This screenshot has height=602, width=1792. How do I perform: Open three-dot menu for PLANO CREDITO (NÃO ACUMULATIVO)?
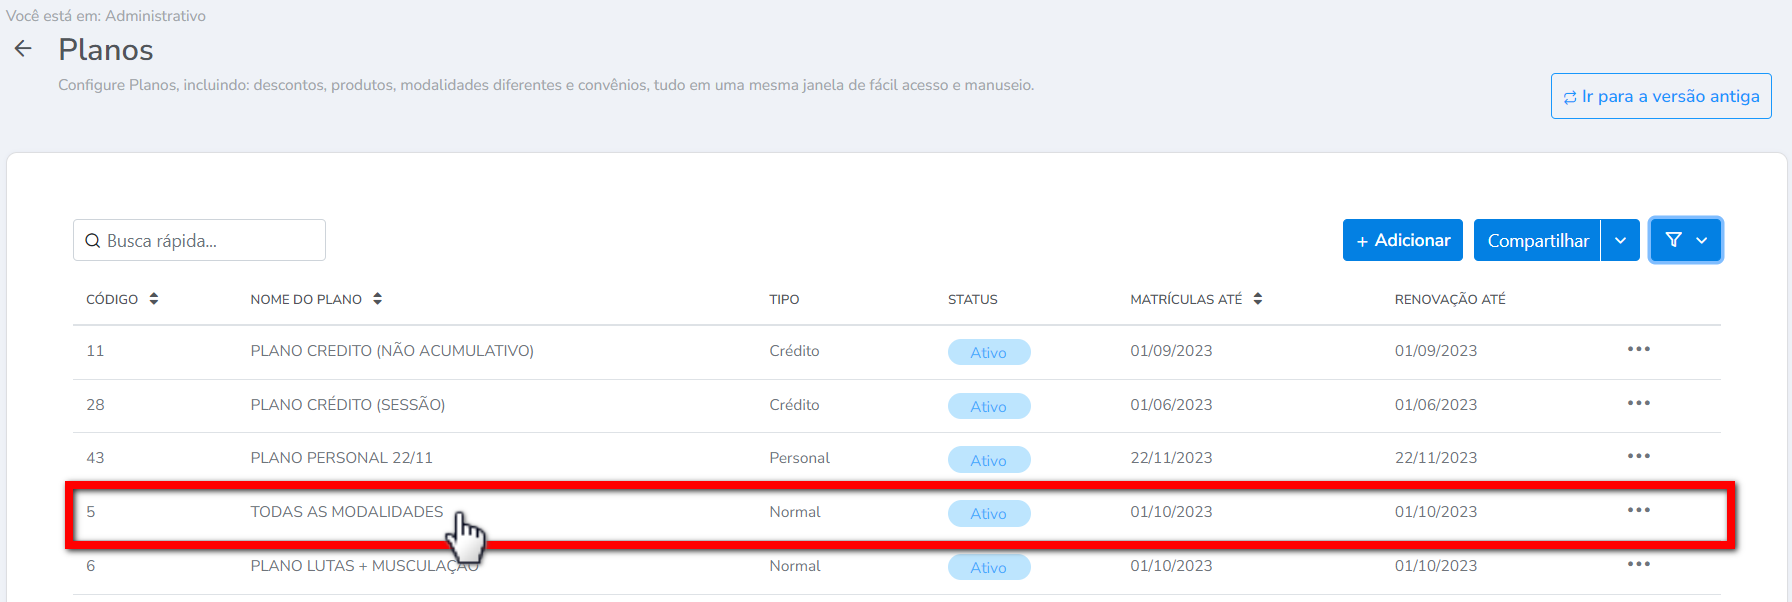(x=1638, y=350)
